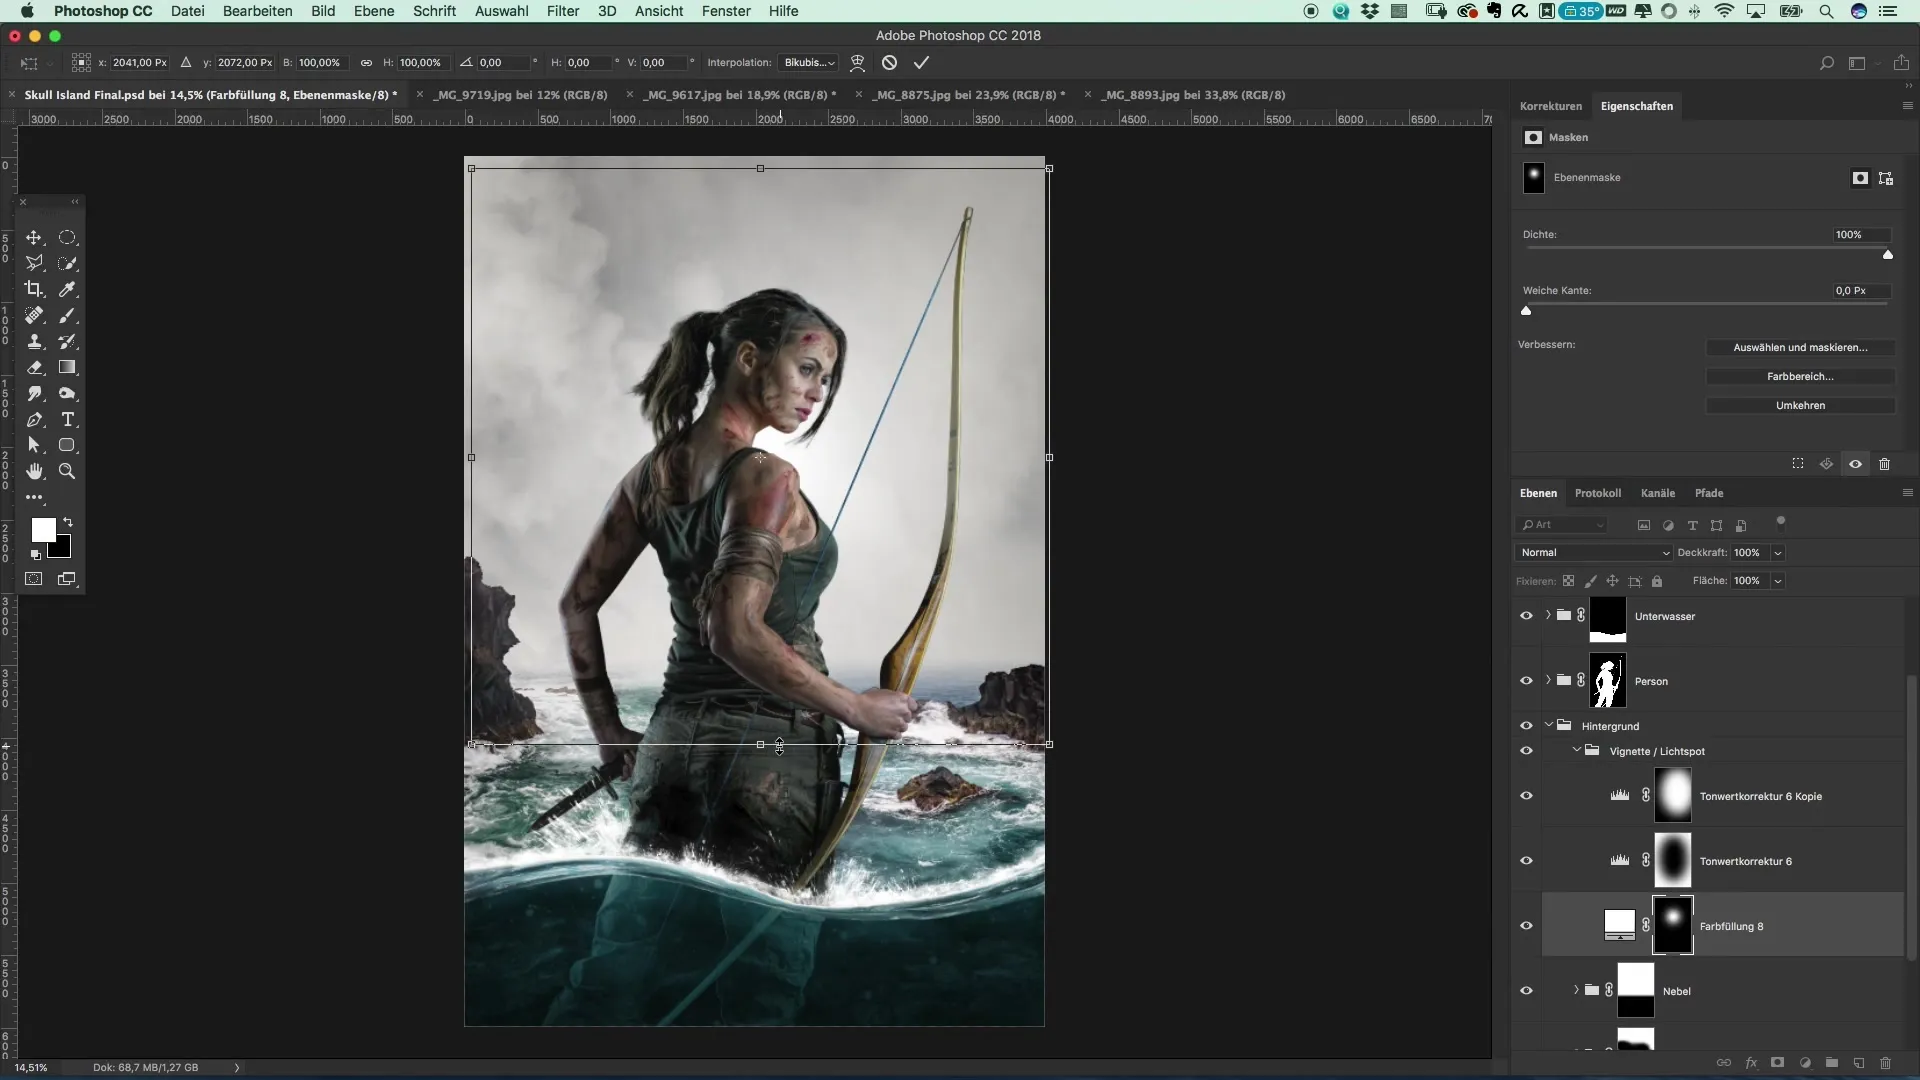This screenshot has width=1920, height=1080.
Task: Open the Auswahl menu
Action: 501,11
